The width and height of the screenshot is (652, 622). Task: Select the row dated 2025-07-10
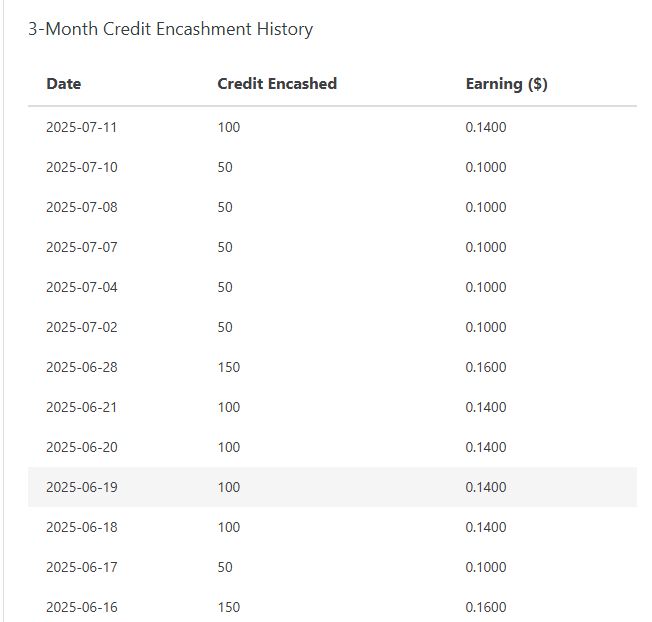coord(81,167)
